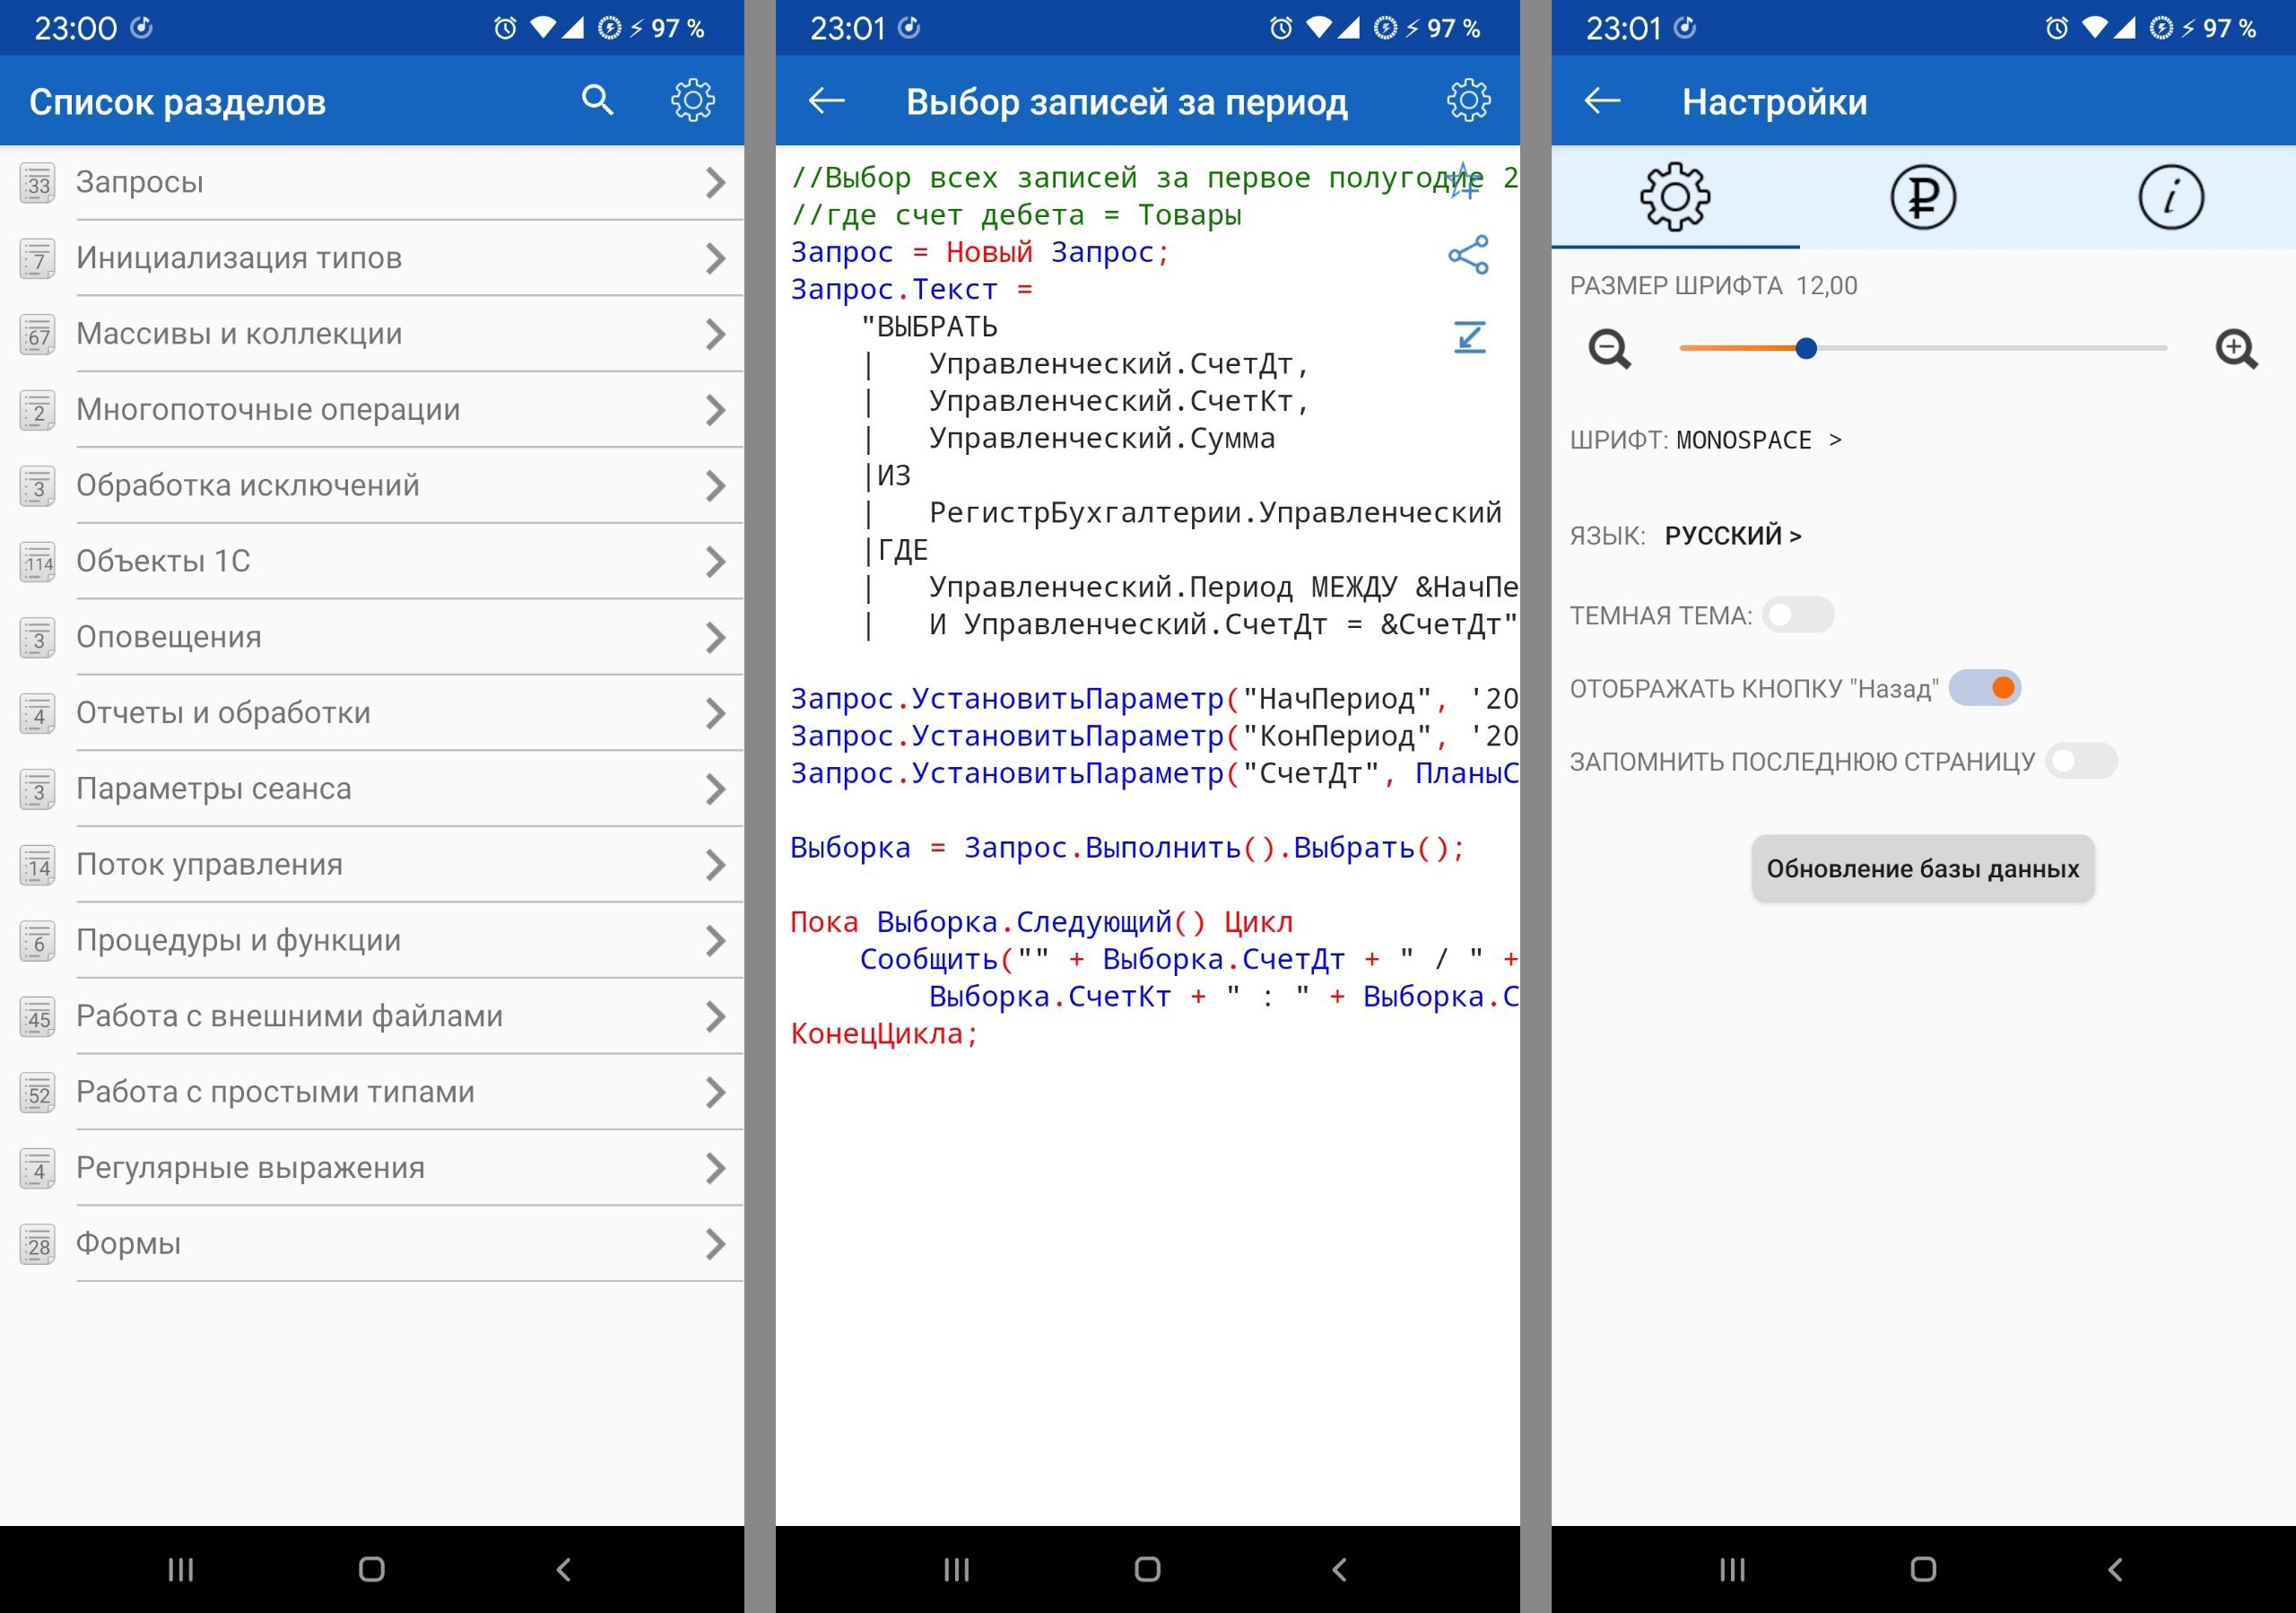This screenshot has width=2296, height=1613.
Task: Tap Android home button on left screen
Action: coord(372,1569)
